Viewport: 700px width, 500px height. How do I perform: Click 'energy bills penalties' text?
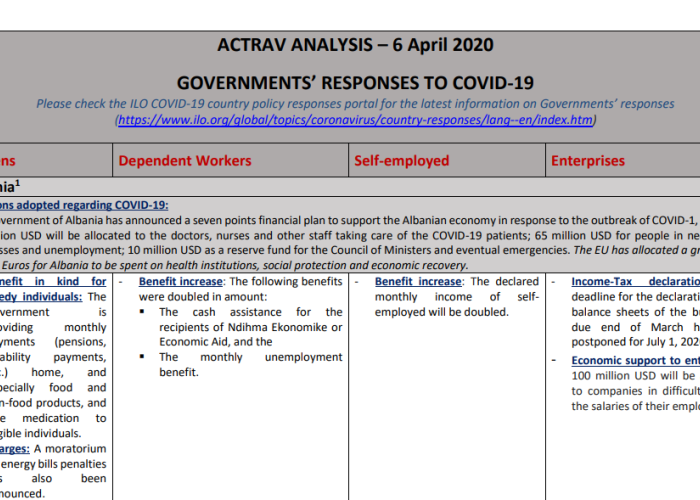(54, 464)
